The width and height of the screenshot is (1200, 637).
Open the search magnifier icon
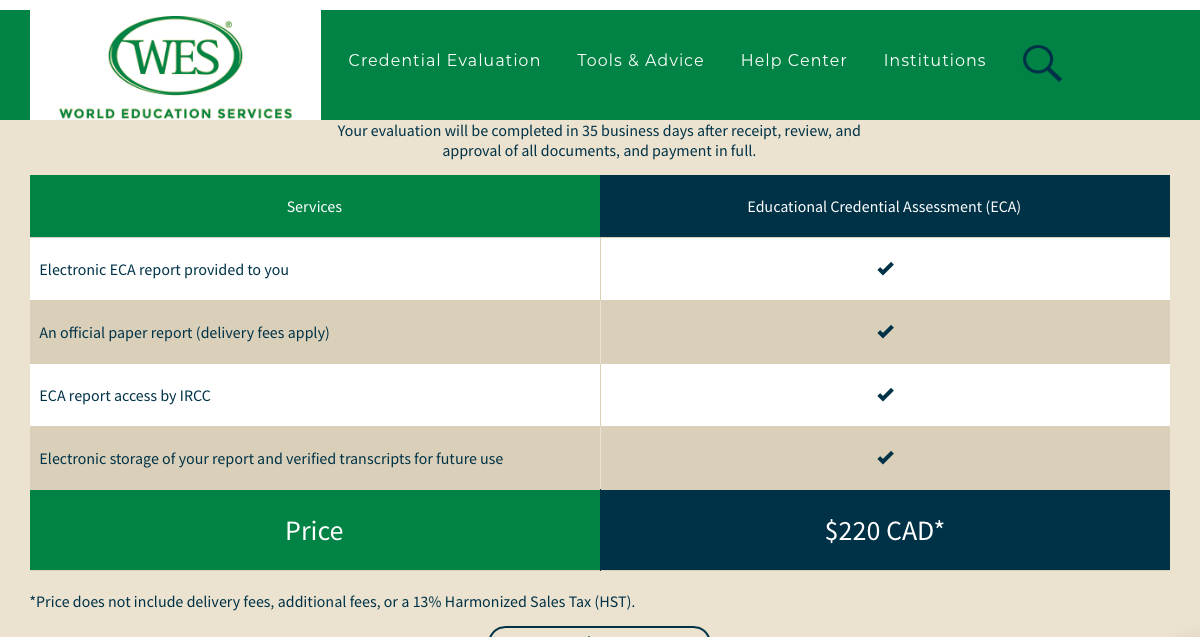1041,62
